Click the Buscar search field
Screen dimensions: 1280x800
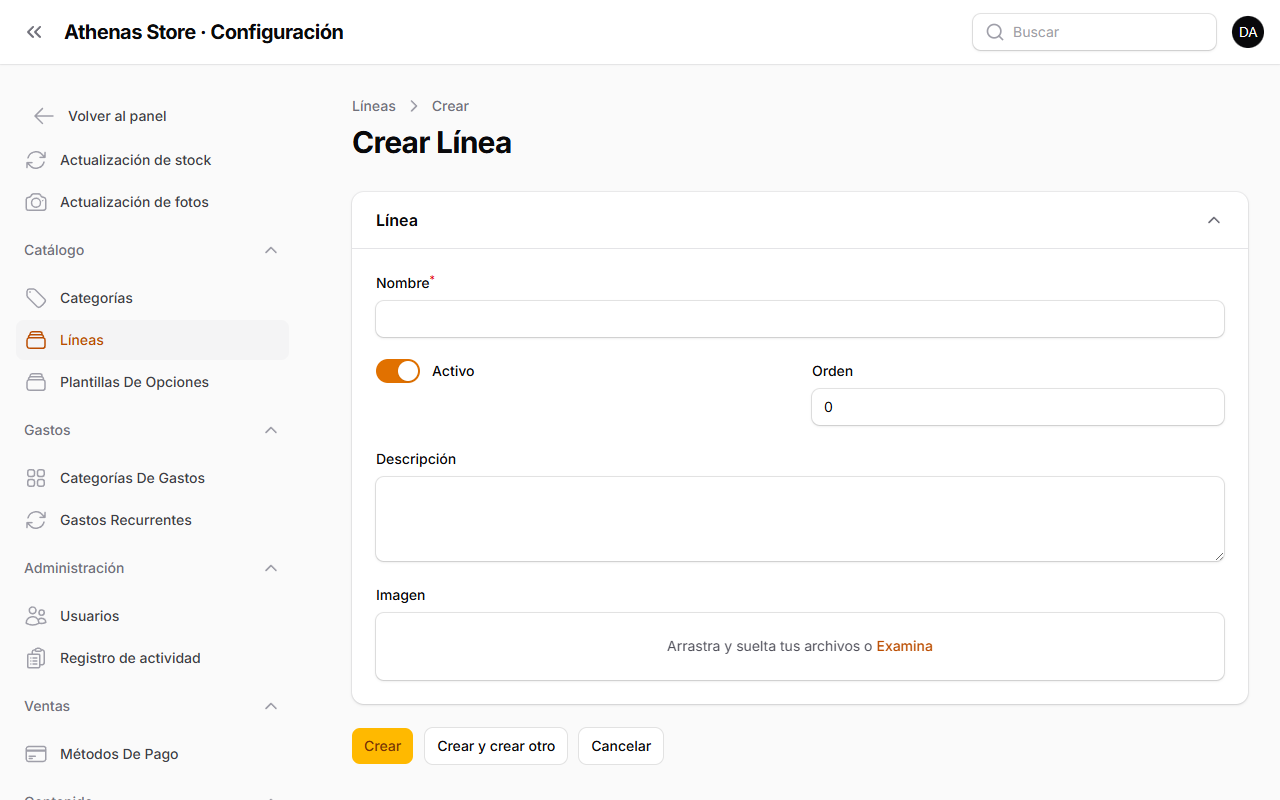click(x=1094, y=32)
